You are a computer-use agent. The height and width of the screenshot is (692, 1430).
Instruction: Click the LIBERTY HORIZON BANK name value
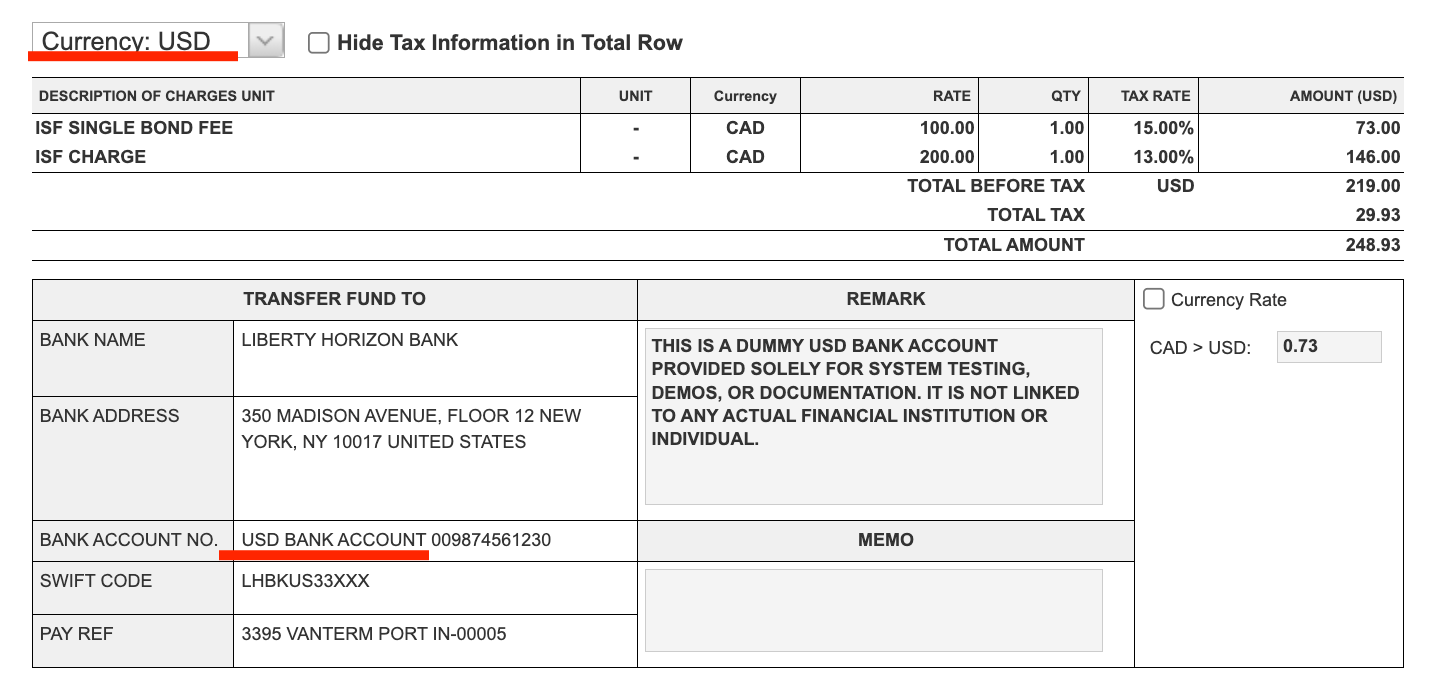(x=349, y=340)
